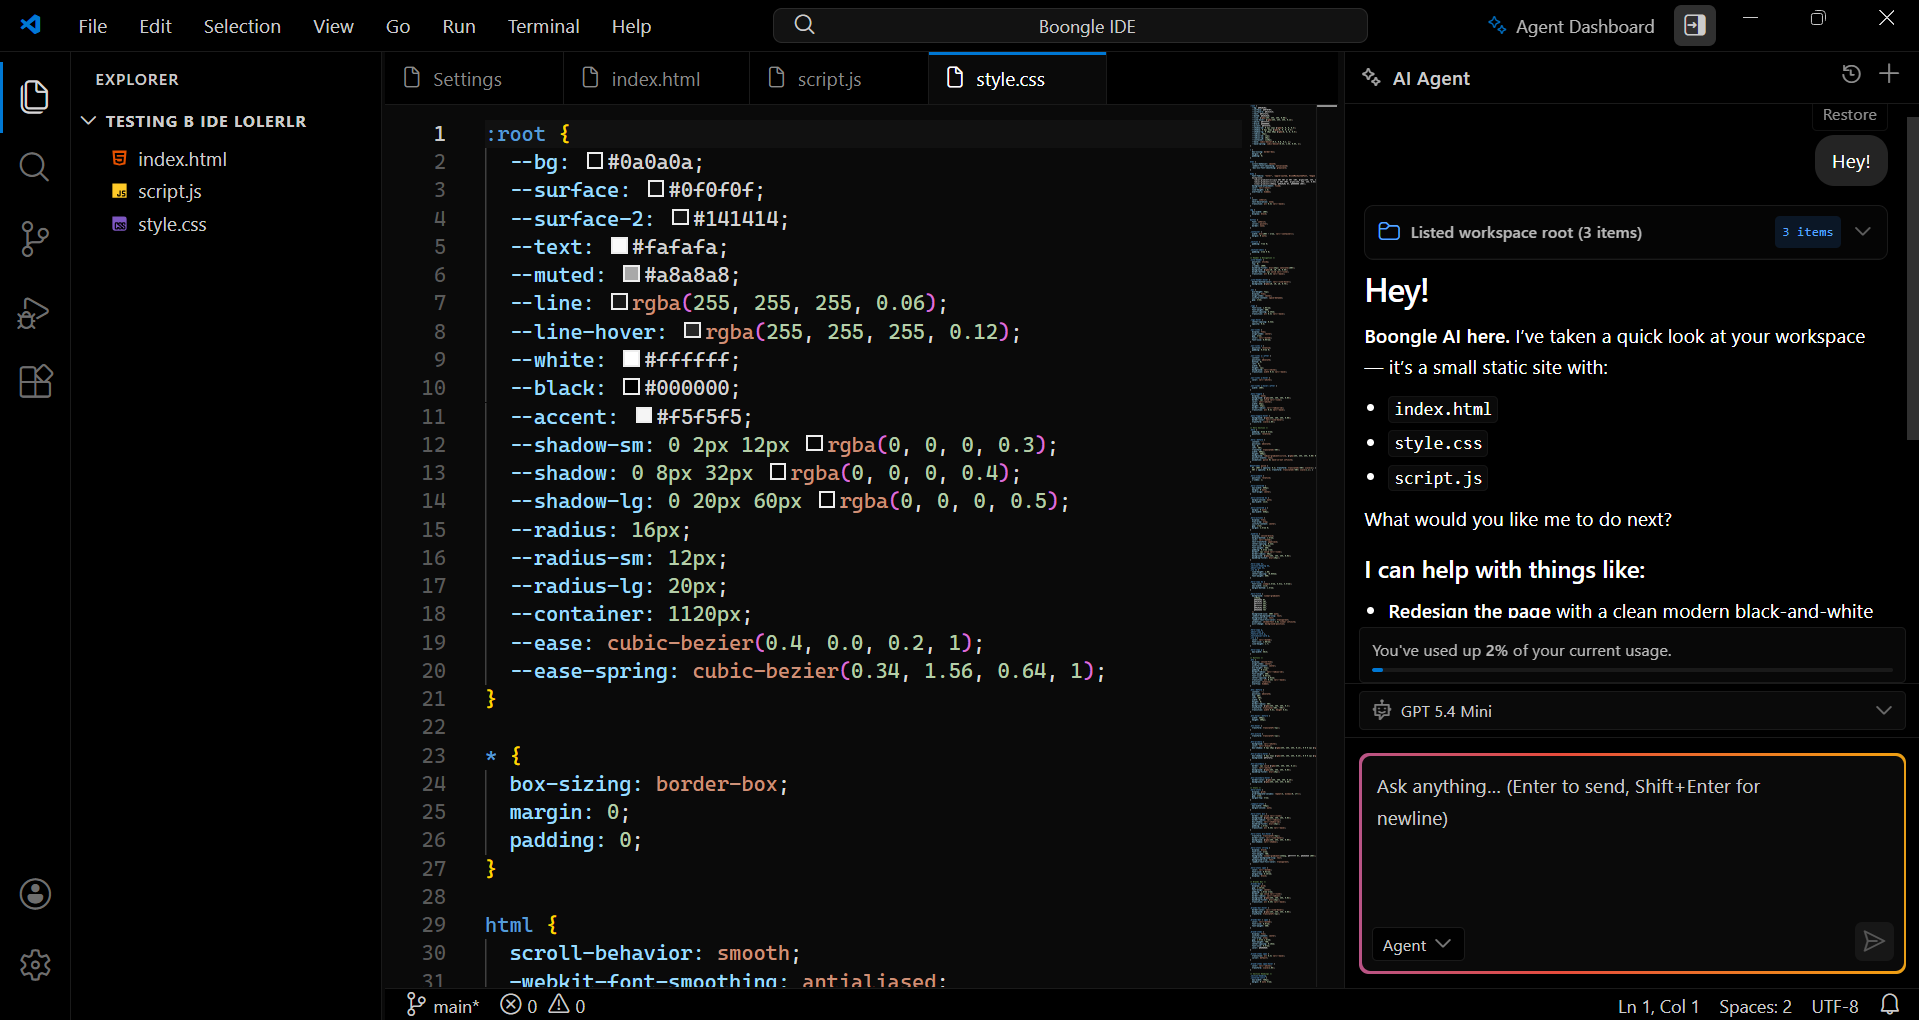1919x1020 pixels.
Task: Open the View menu
Action: [333, 26]
